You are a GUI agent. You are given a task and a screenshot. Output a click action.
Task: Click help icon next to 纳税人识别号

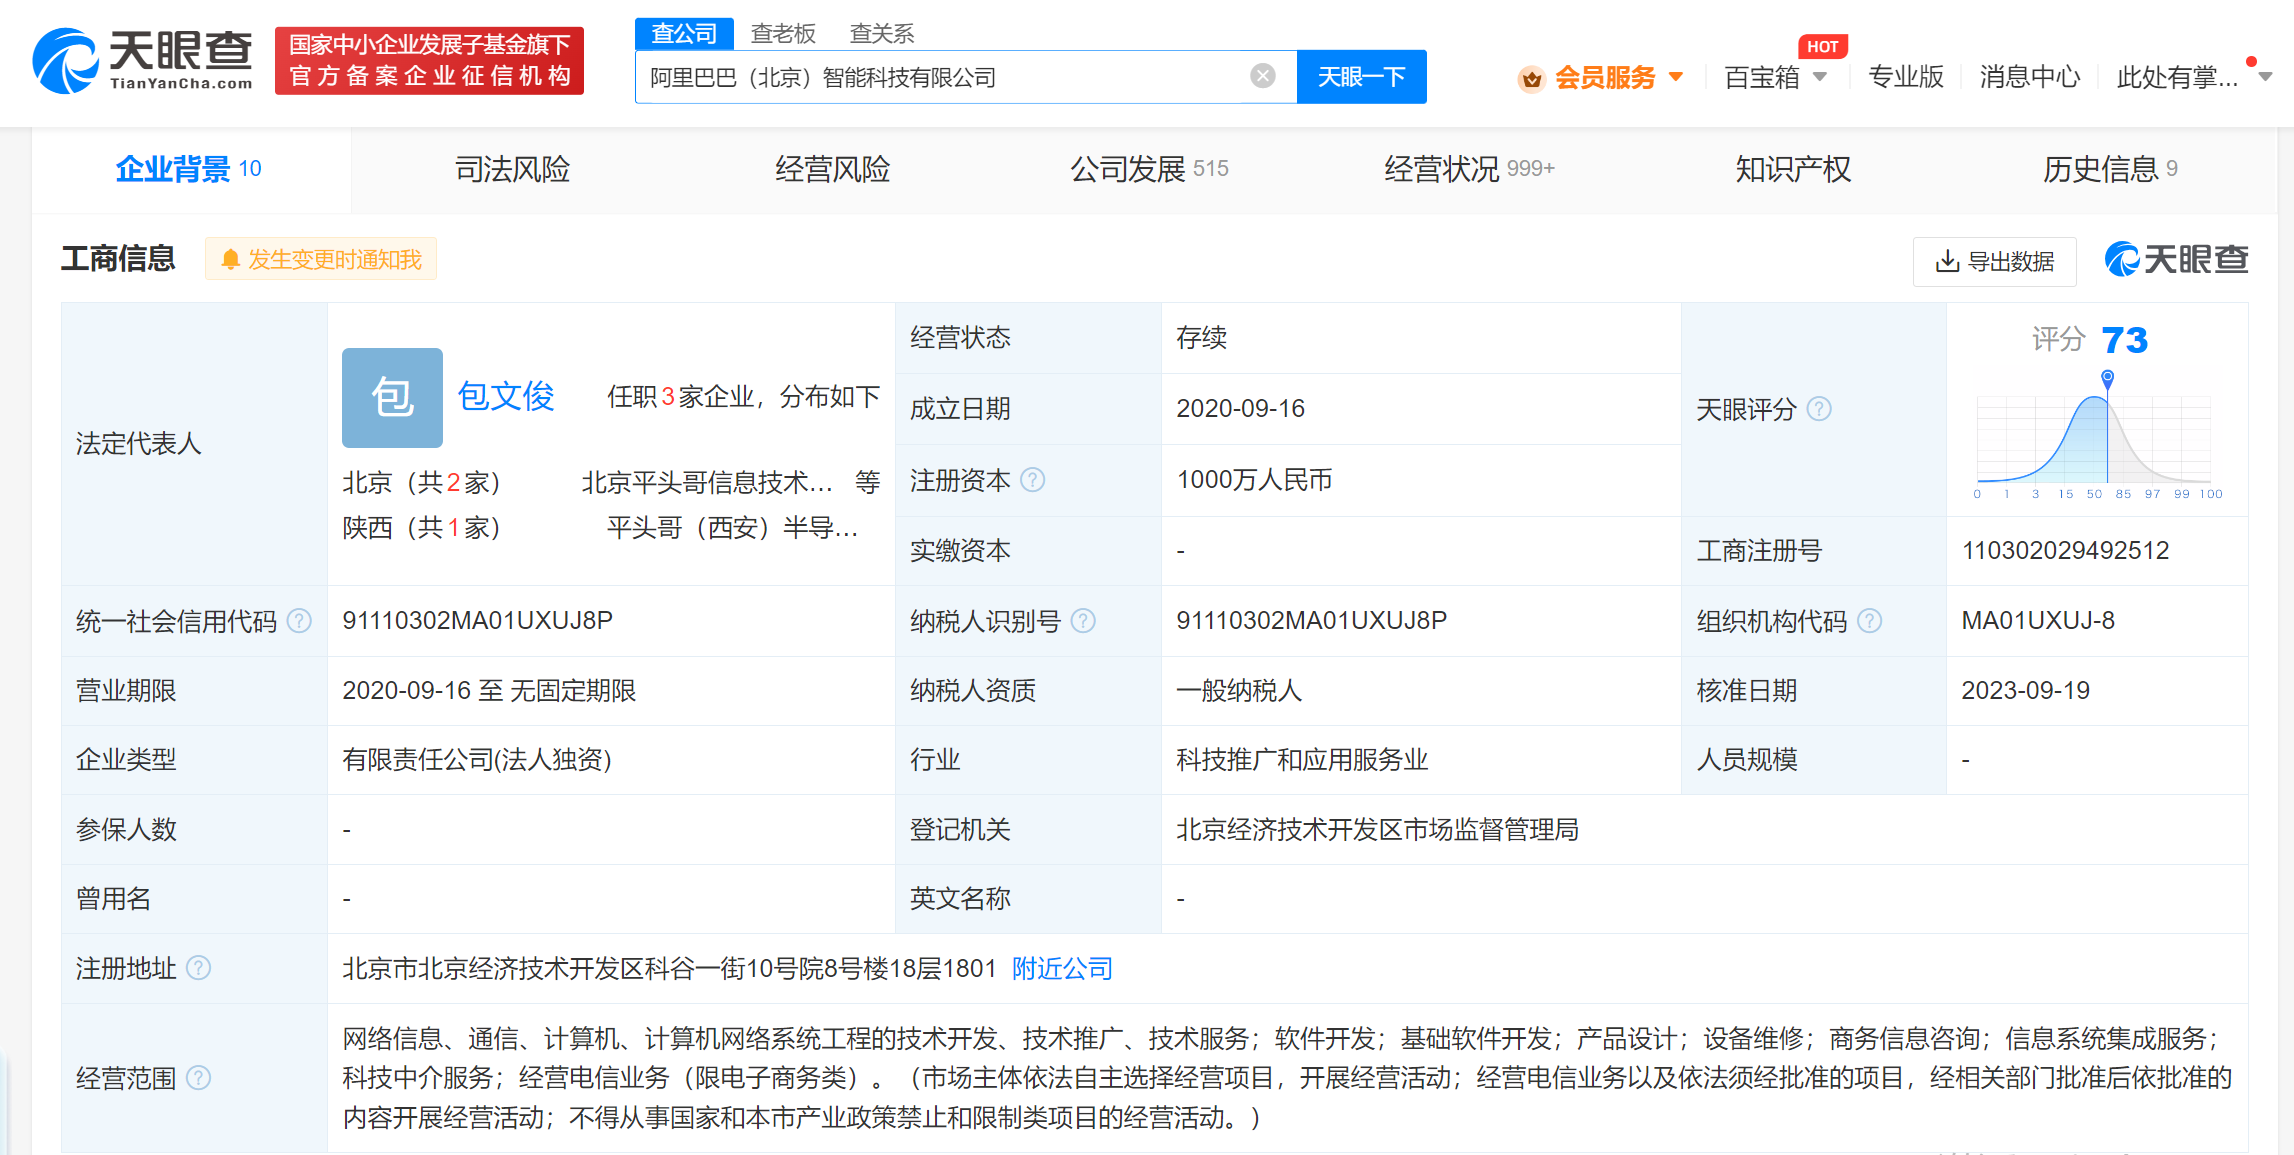pos(1083,621)
